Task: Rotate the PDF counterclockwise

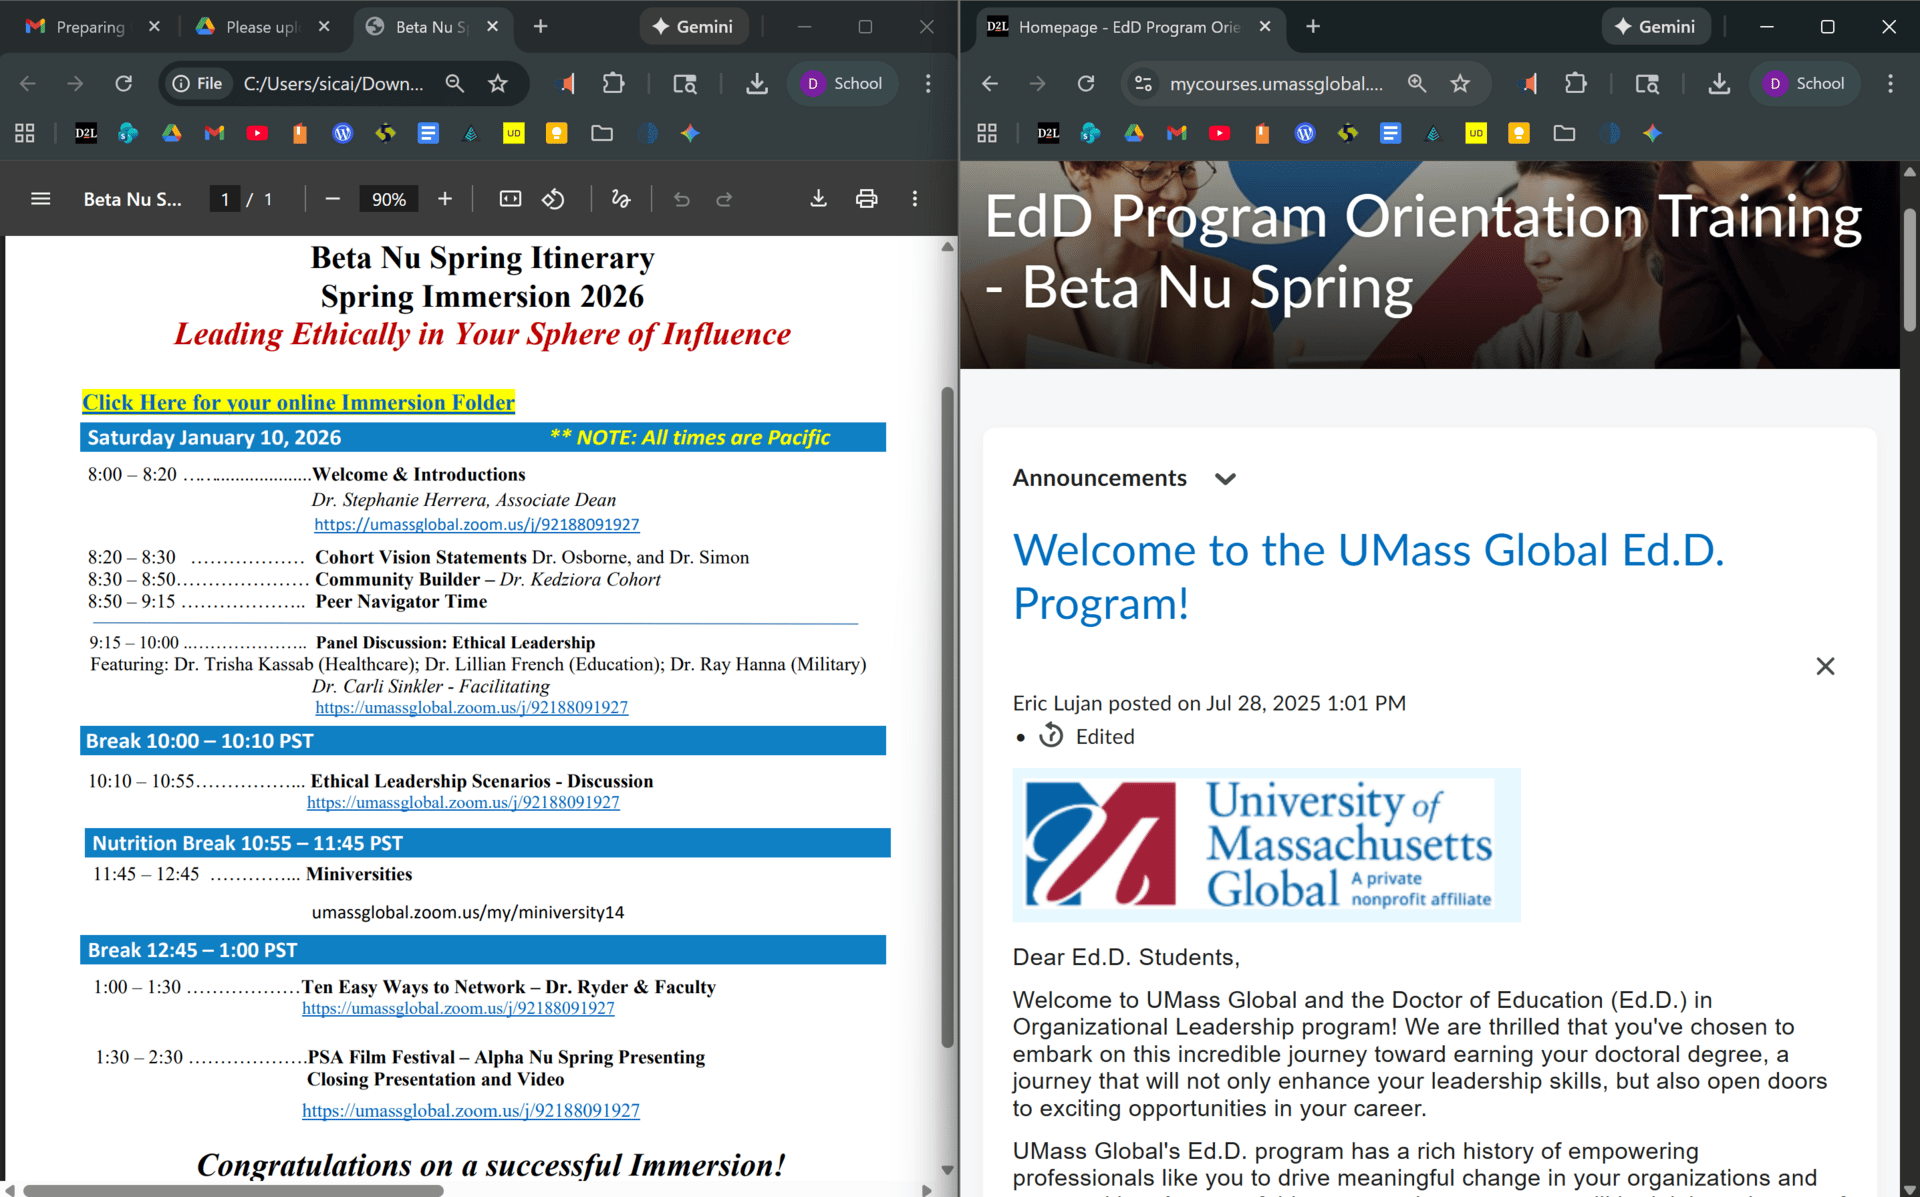Action: pyautogui.click(x=553, y=199)
